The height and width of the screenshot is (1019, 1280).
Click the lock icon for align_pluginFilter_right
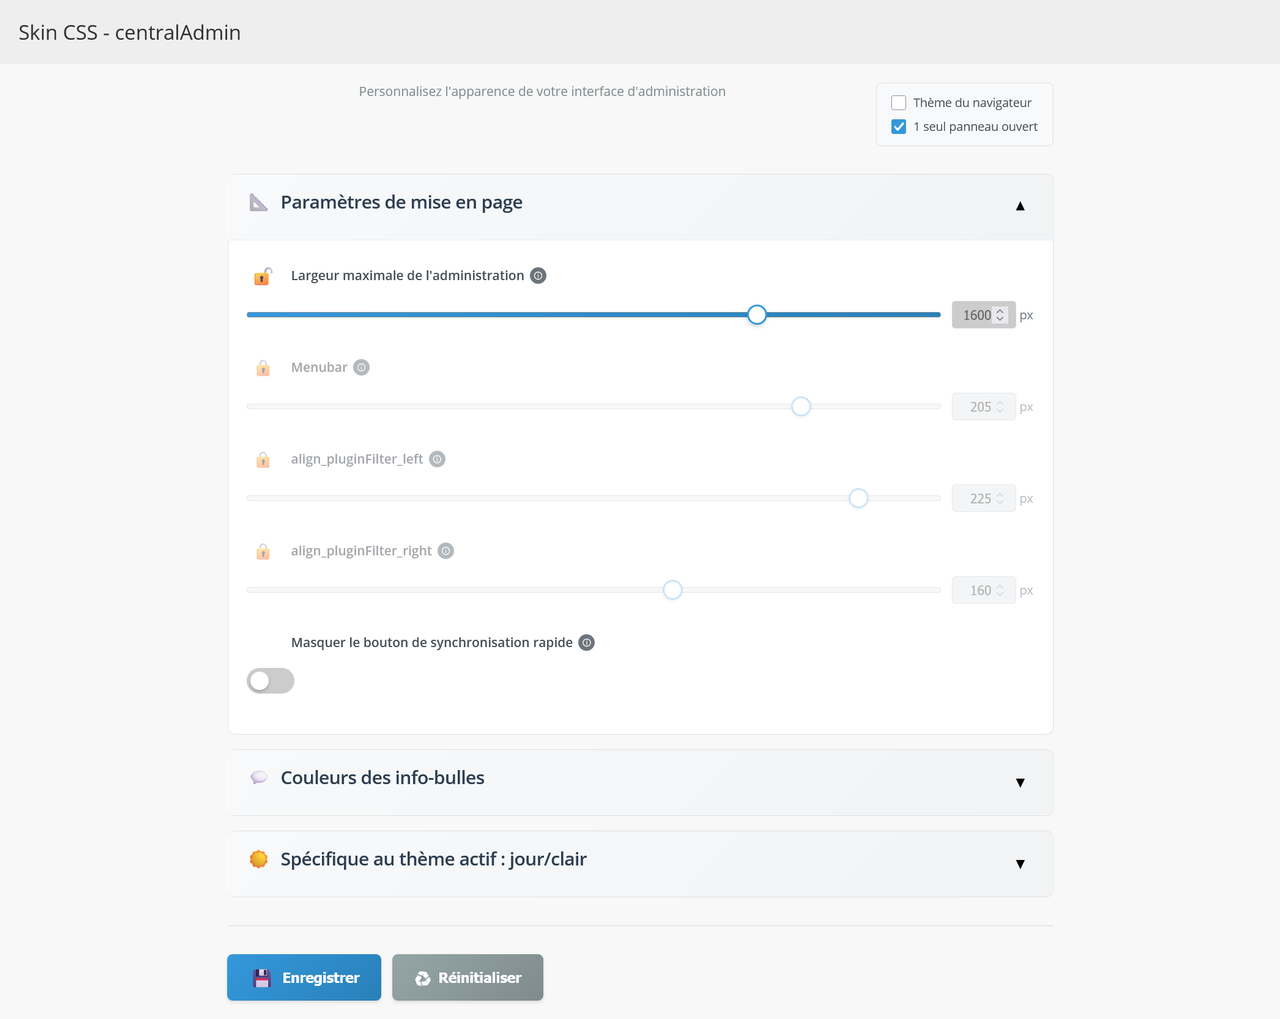[x=263, y=552]
